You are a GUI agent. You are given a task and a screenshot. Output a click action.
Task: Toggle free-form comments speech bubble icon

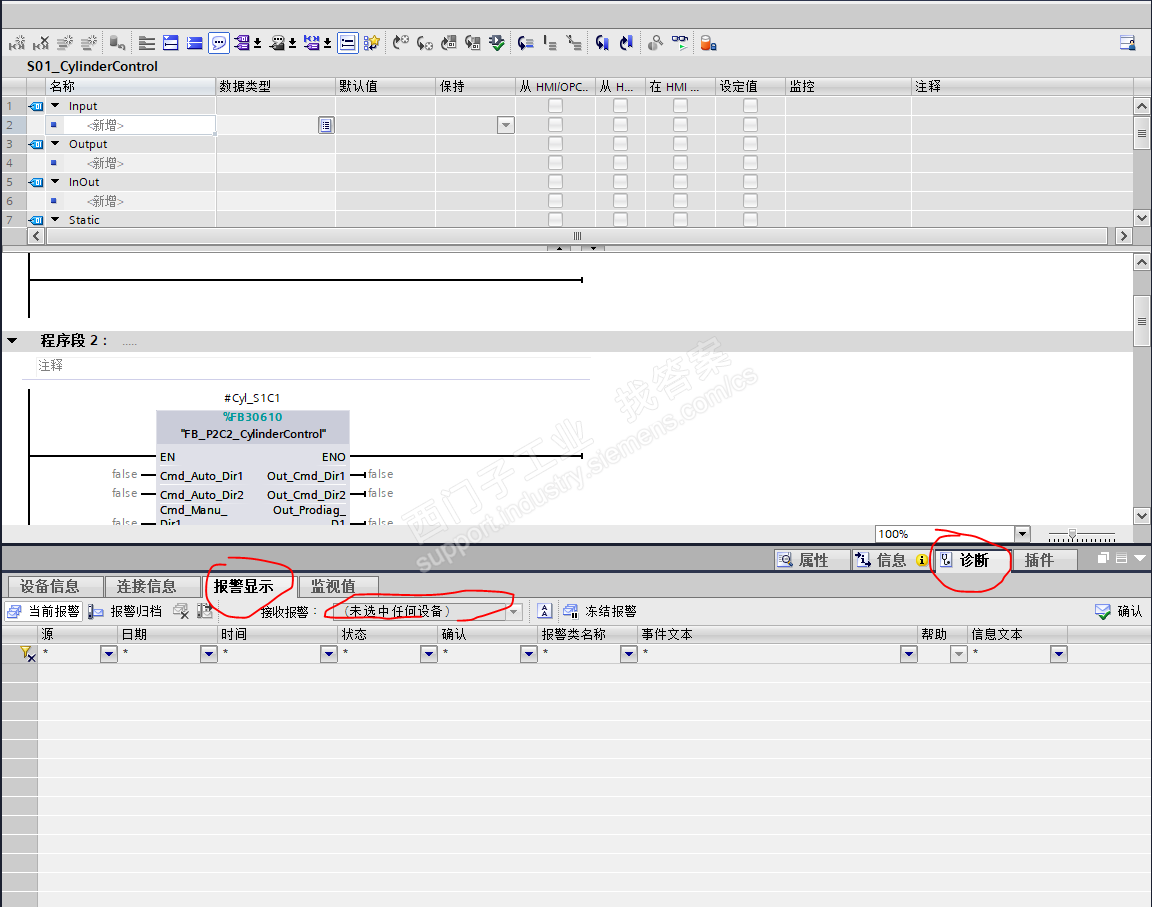point(219,43)
